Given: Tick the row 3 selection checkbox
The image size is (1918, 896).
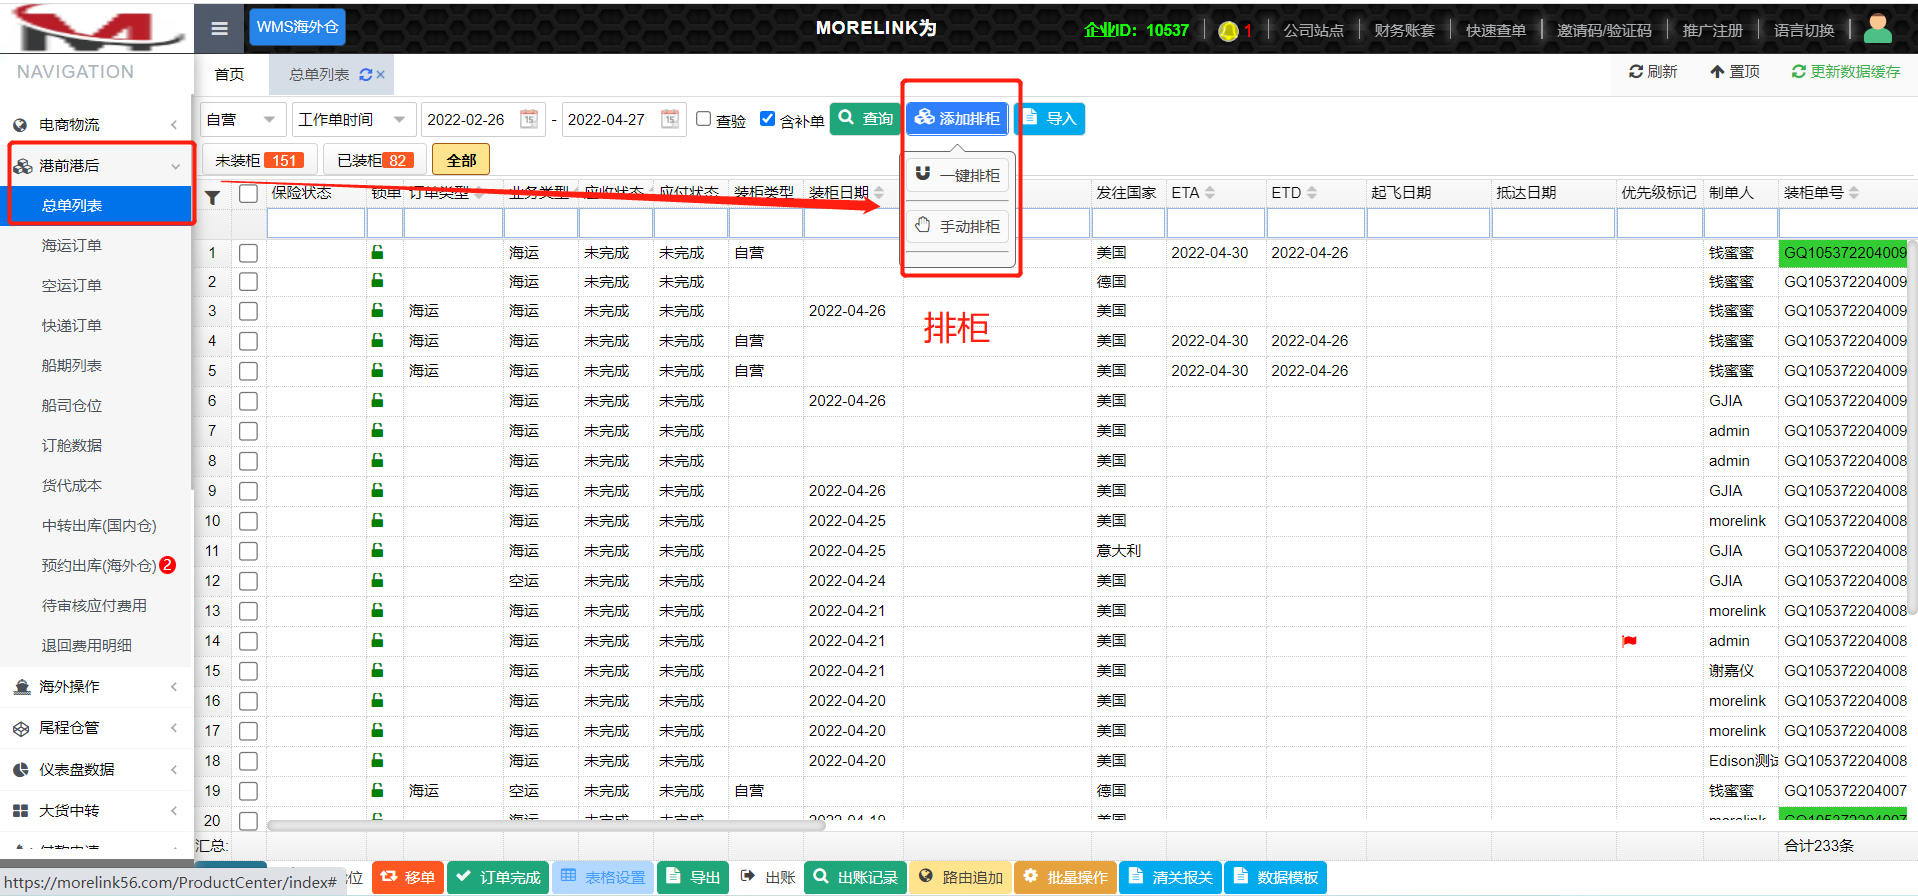Looking at the screenshot, I should 248,311.
